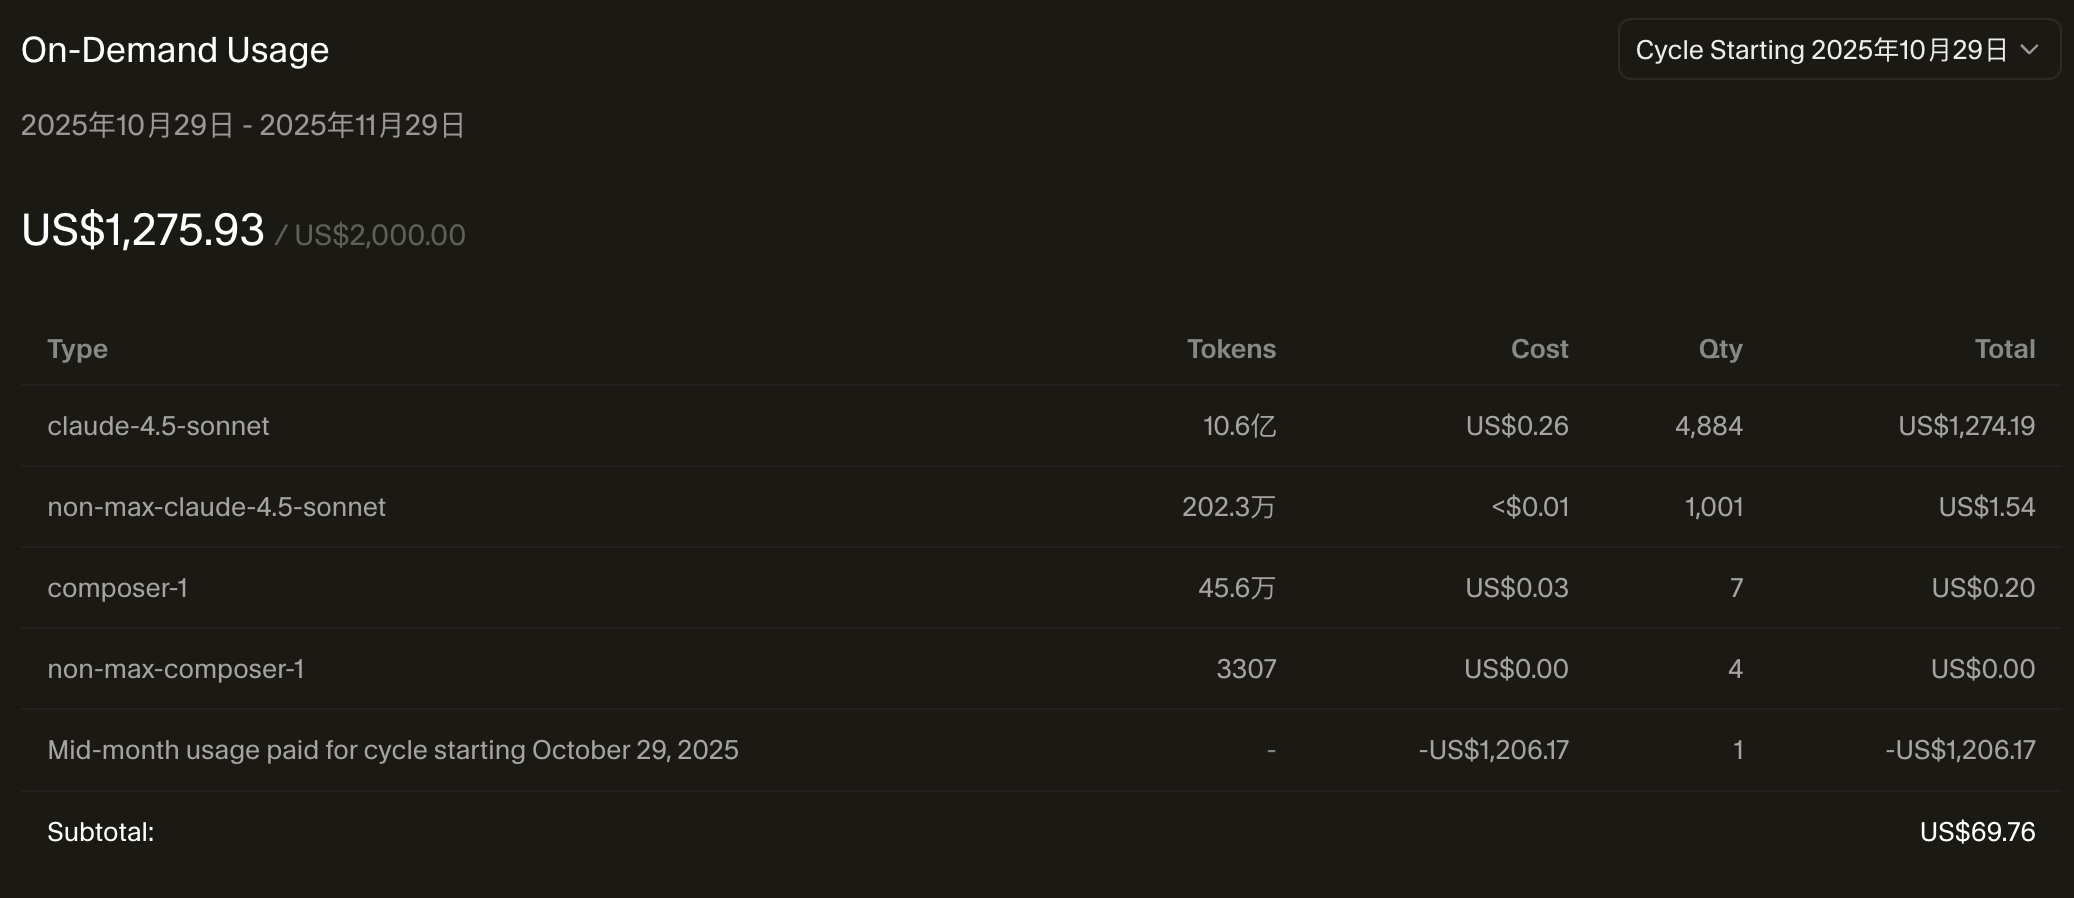Click the chevron arrow in cycle selector
This screenshot has width=2074, height=898.
click(x=2029, y=50)
